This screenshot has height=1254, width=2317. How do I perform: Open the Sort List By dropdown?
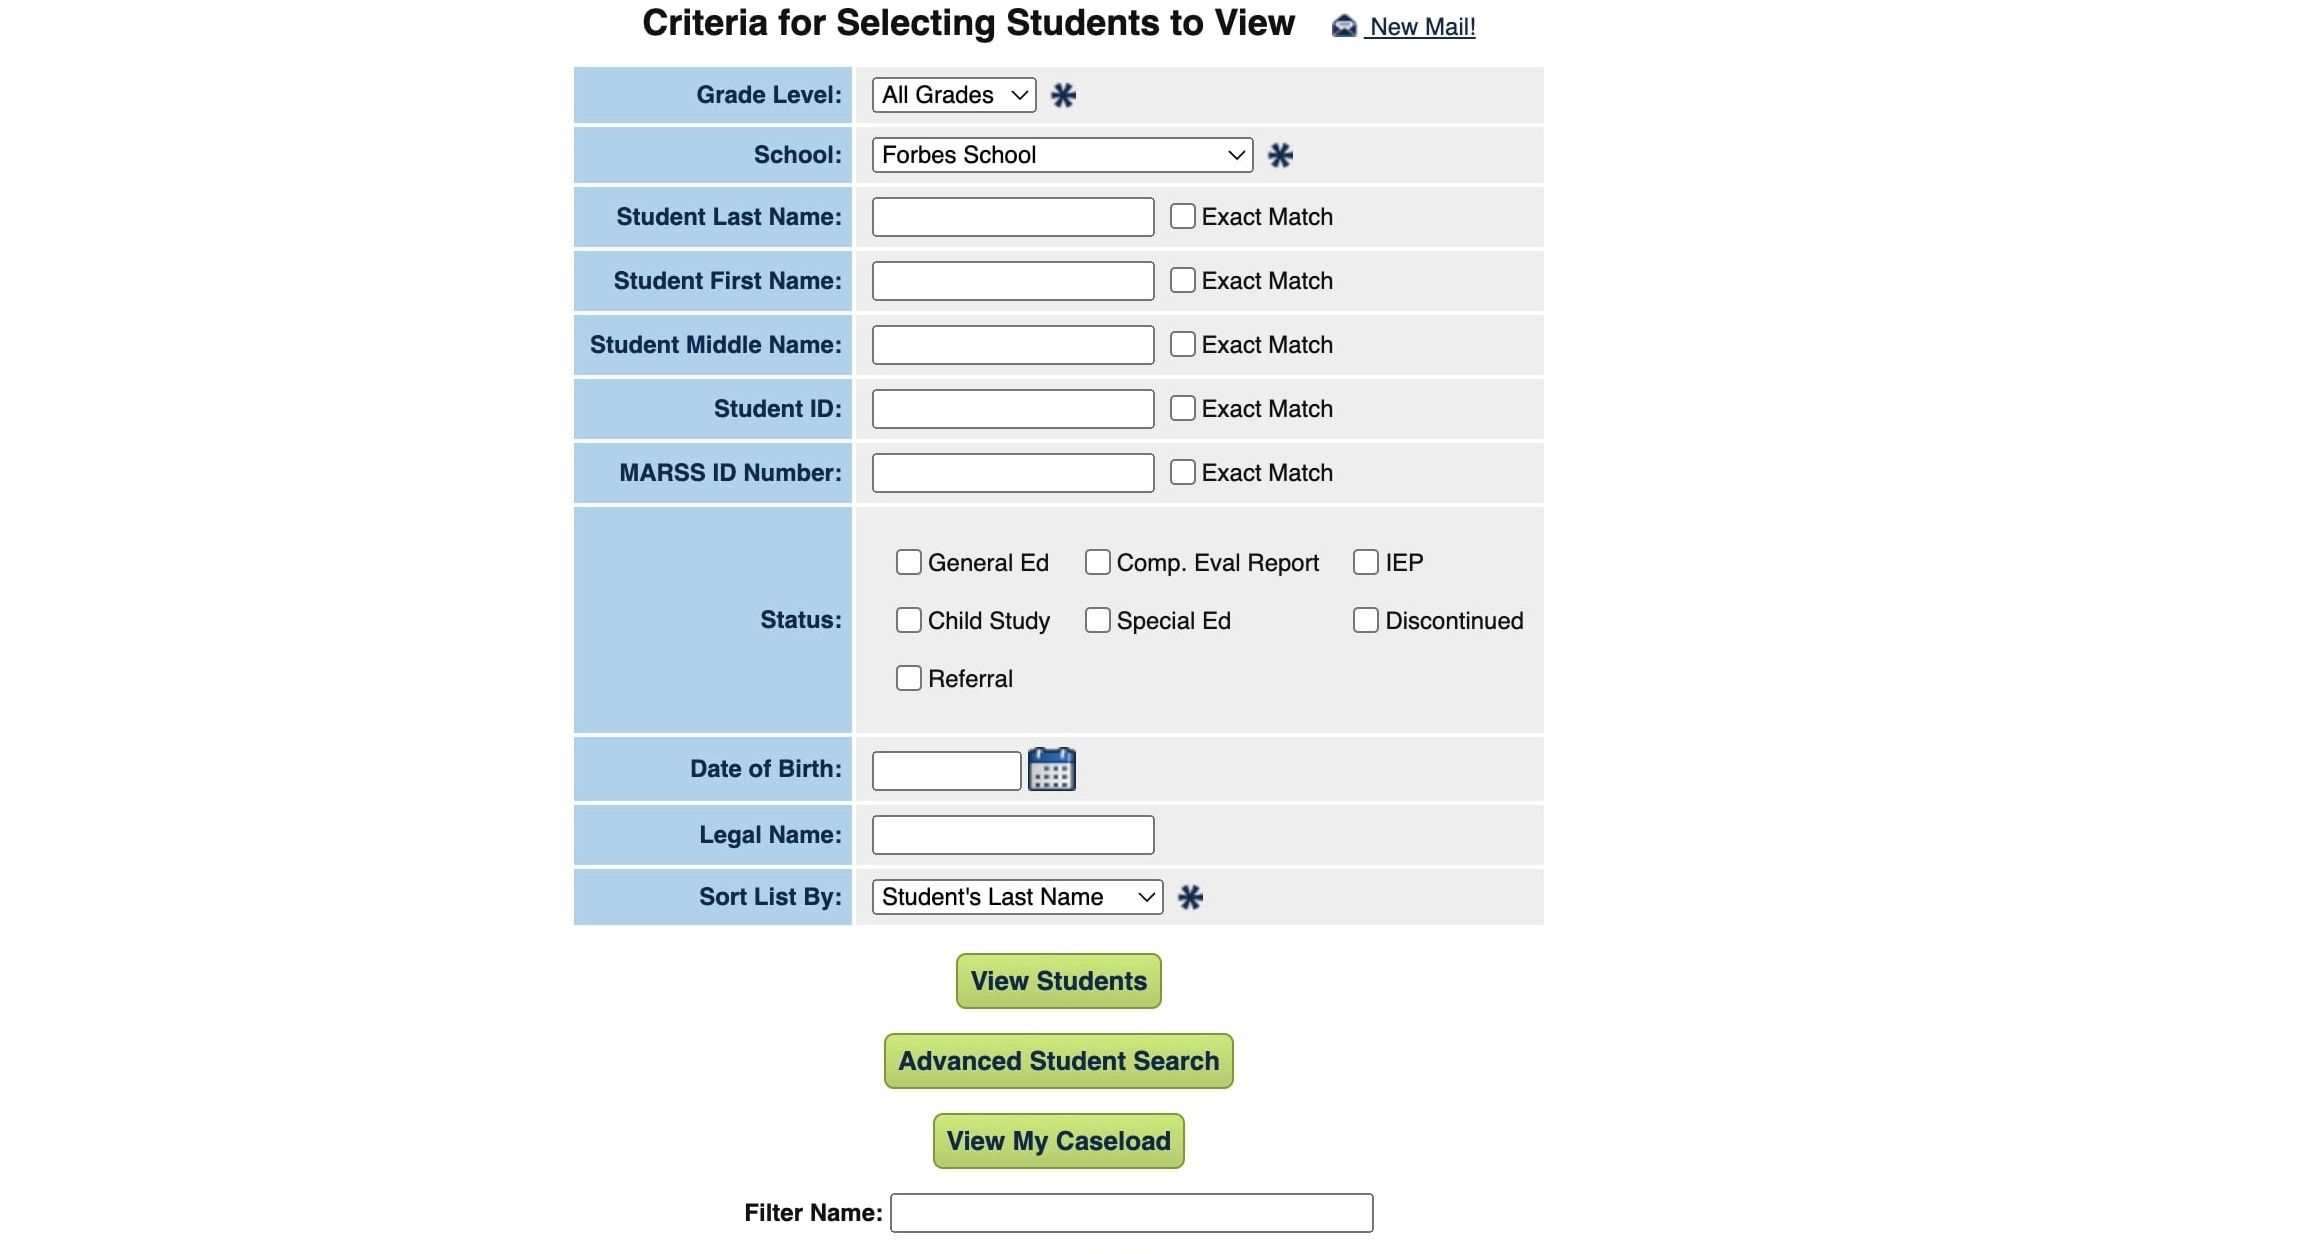(1017, 897)
